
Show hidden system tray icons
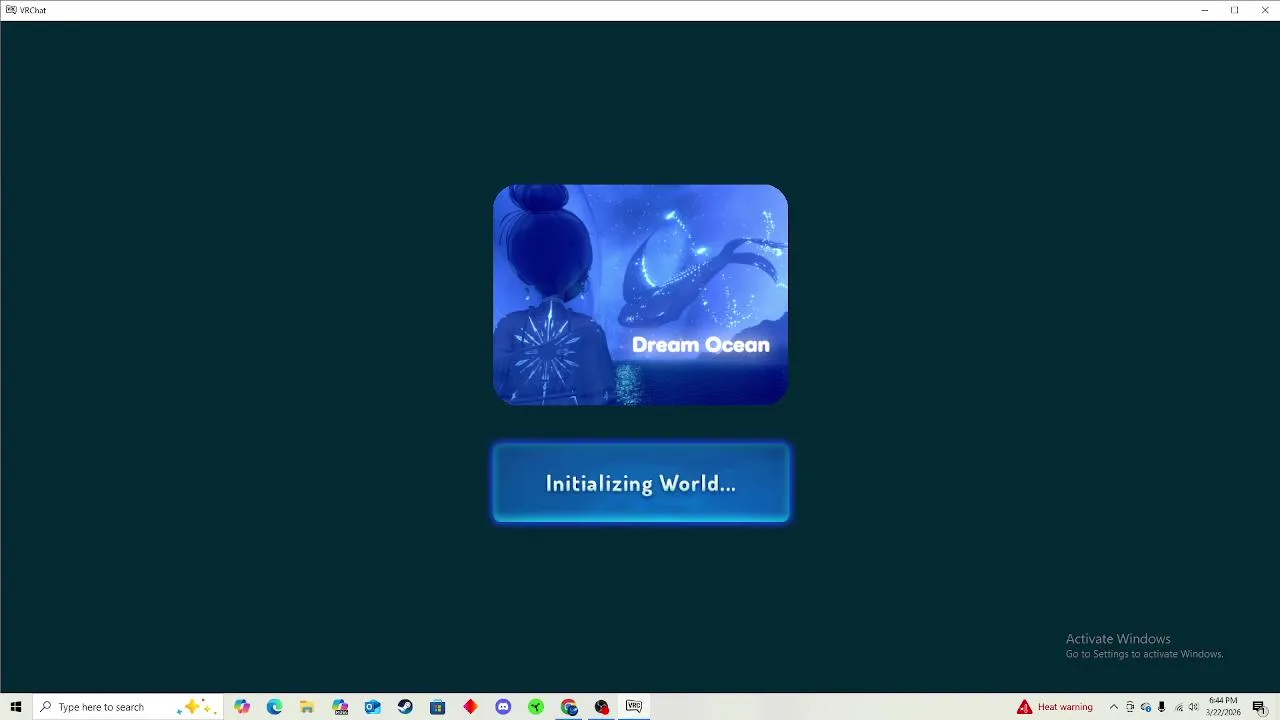click(x=1113, y=707)
